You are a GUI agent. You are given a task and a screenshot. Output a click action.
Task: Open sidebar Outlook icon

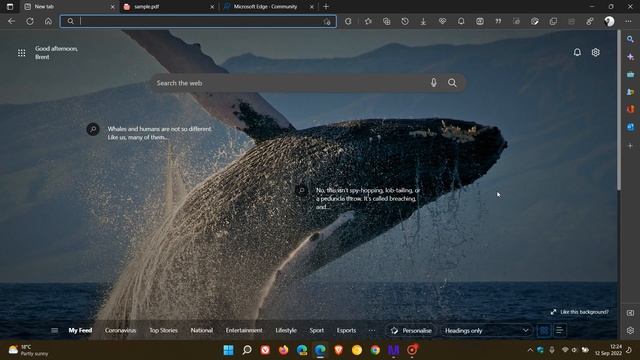(x=630, y=127)
